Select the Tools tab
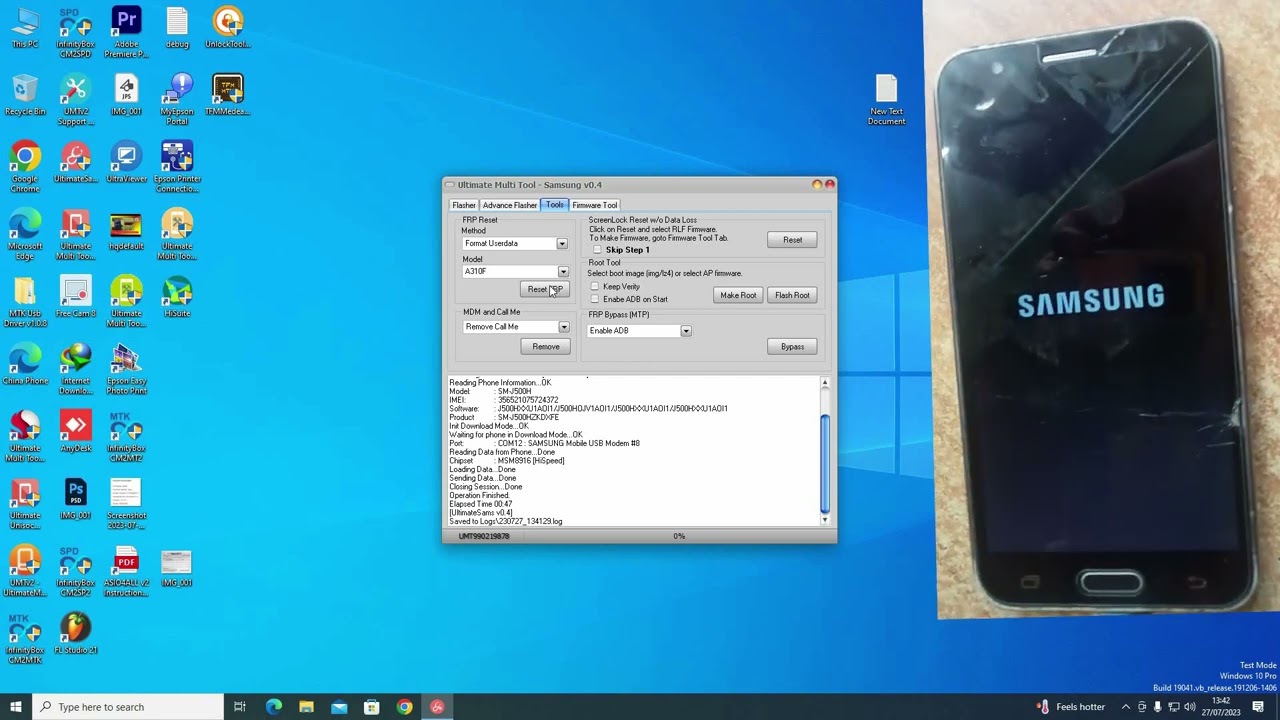Screen dimensions: 1280x720 554,204
